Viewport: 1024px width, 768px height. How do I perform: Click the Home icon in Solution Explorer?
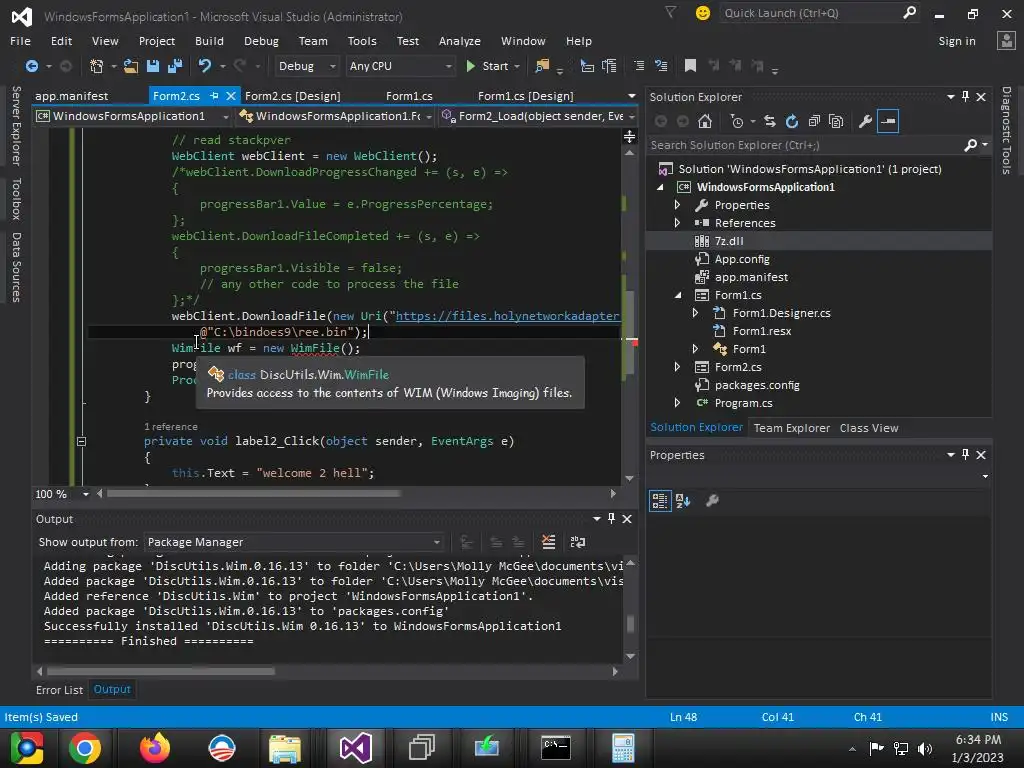point(705,121)
